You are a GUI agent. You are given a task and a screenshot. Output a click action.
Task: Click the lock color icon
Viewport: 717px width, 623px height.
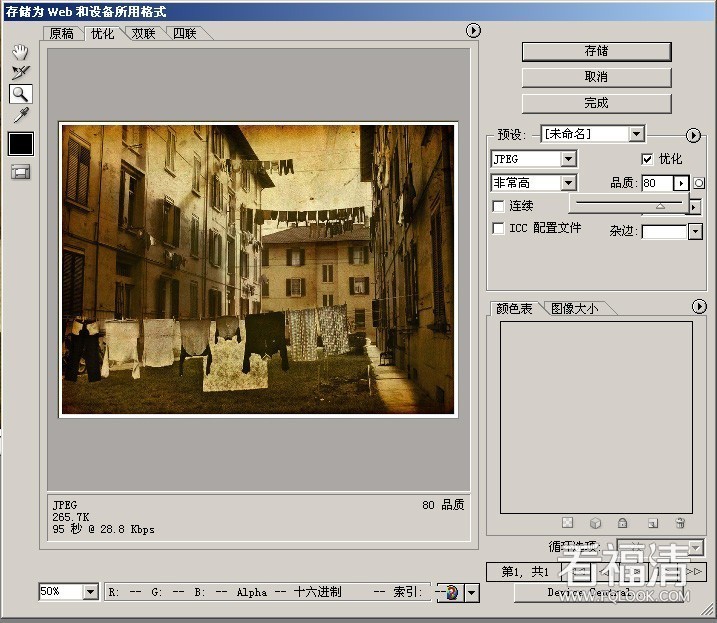622,522
